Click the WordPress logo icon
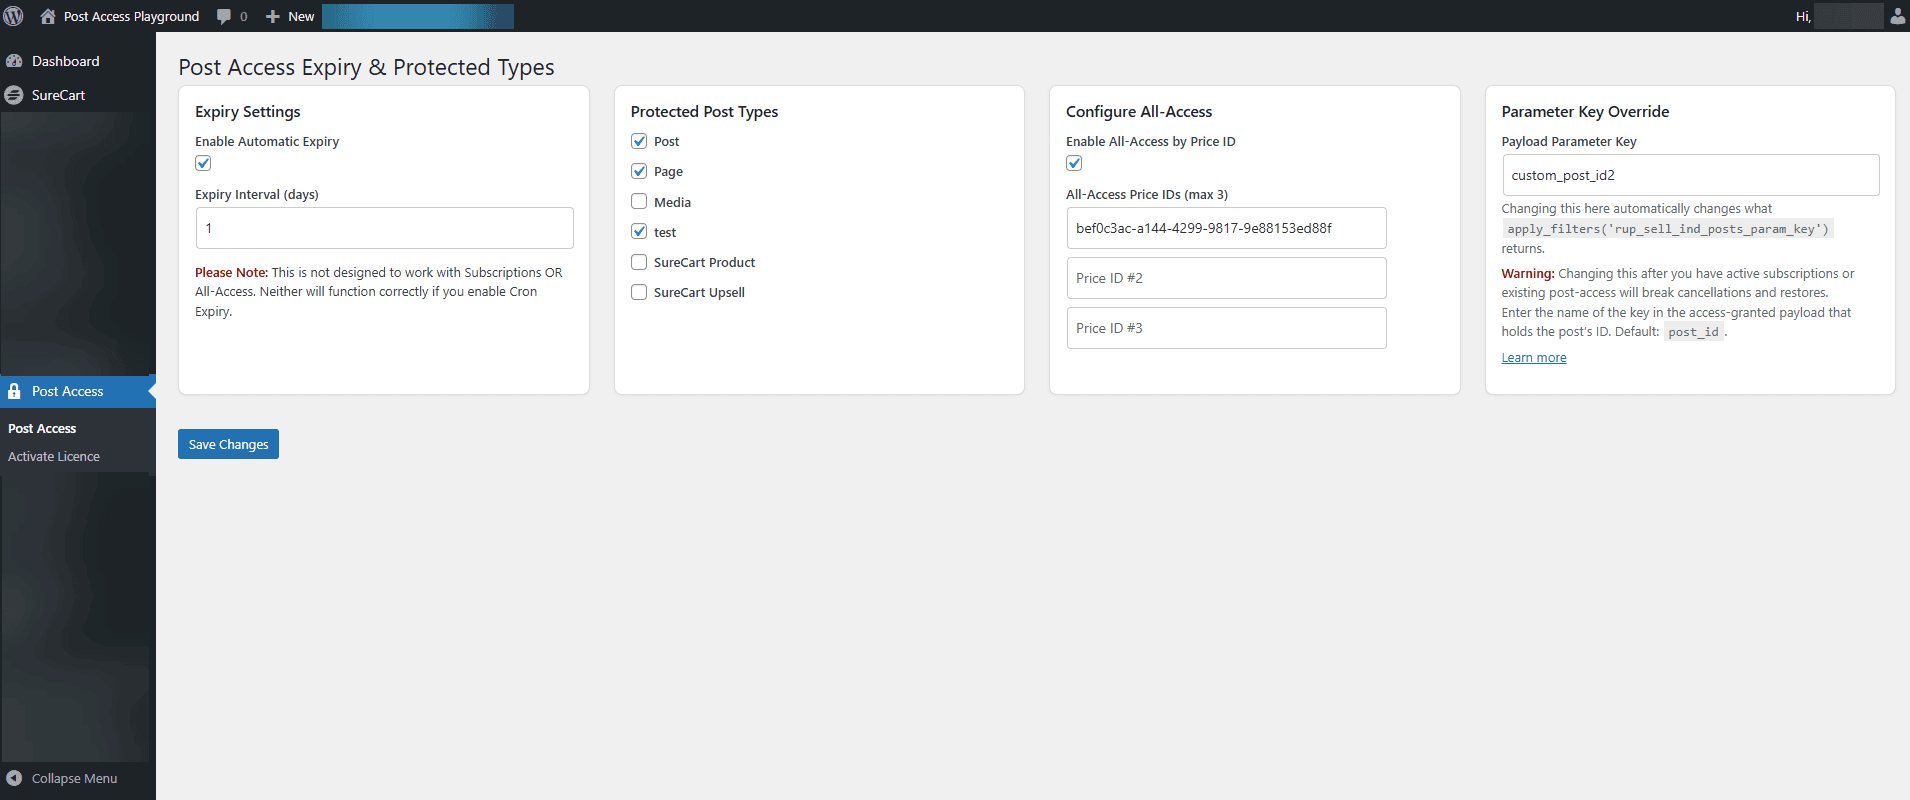The width and height of the screenshot is (1910, 800). tap(14, 16)
